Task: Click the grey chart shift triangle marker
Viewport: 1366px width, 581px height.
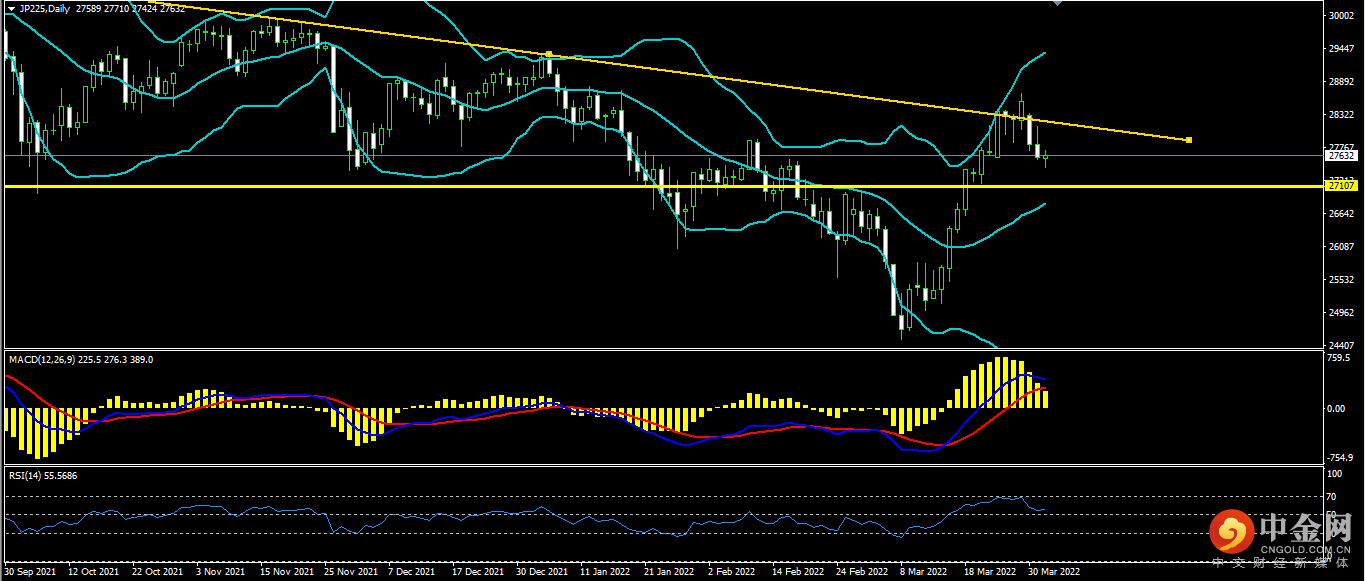Action: point(1058,3)
